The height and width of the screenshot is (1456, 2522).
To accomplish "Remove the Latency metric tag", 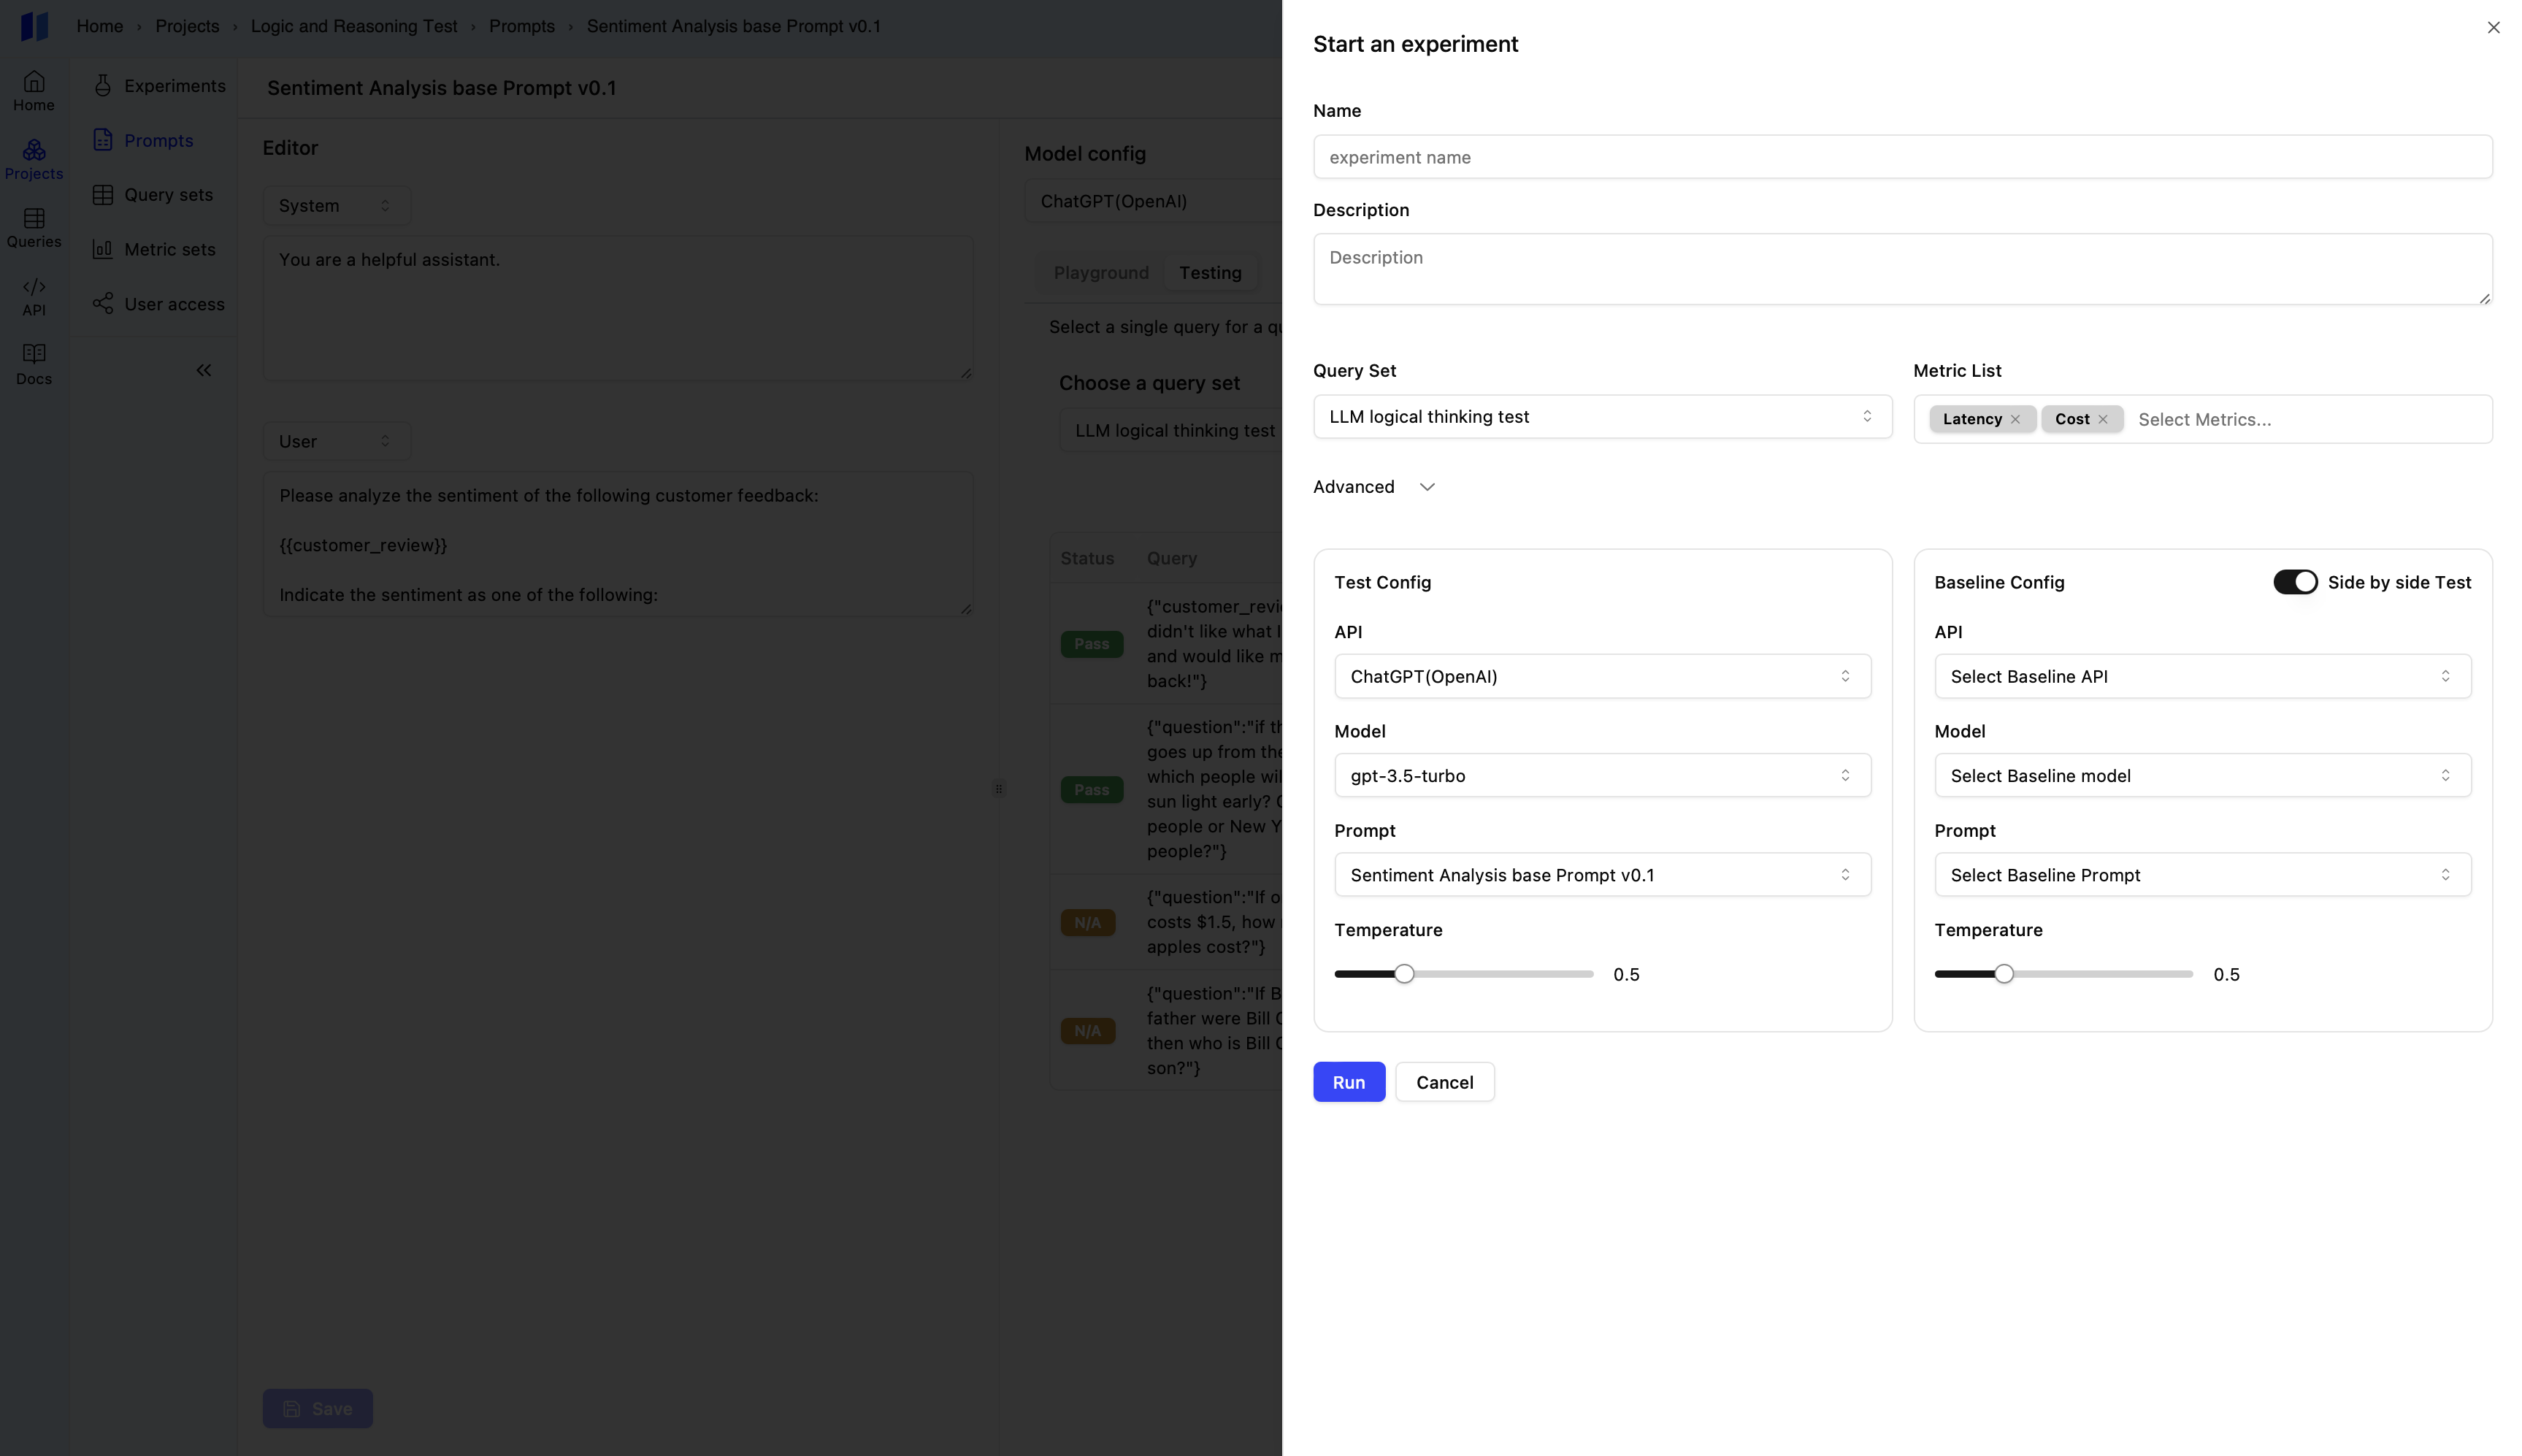I will coord(2015,419).
